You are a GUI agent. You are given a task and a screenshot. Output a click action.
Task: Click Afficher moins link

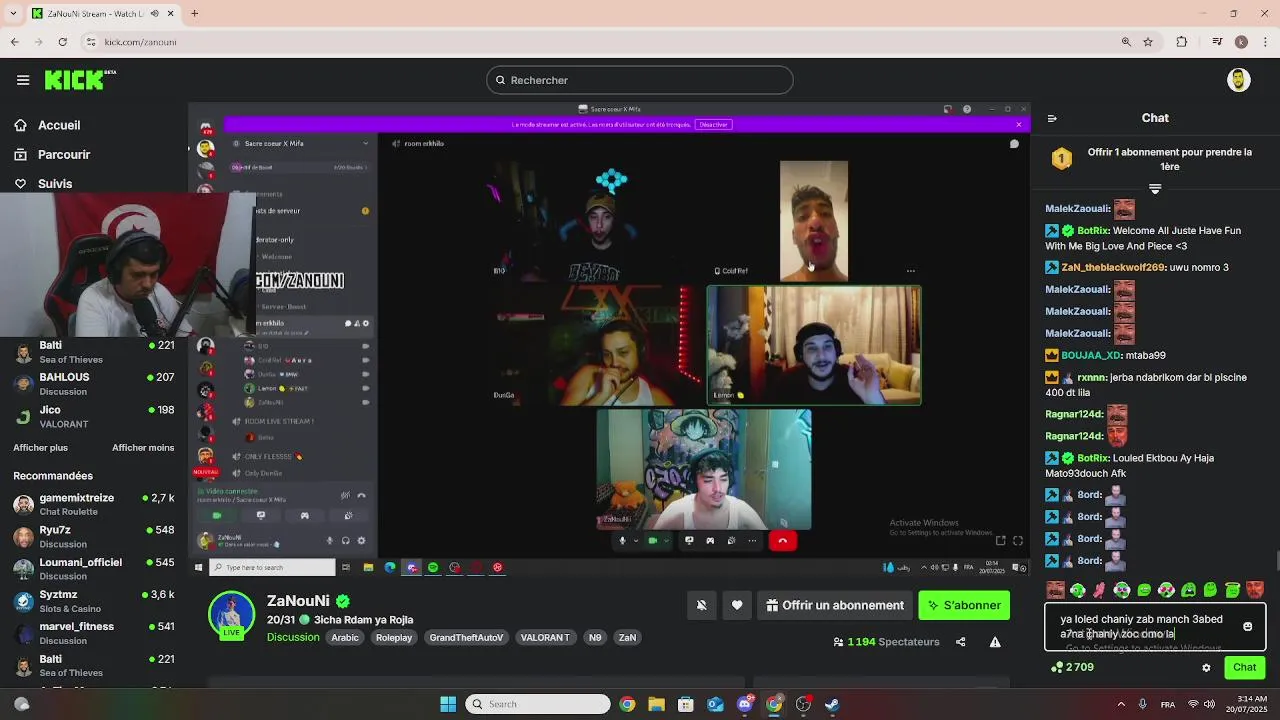coord(143,448)
